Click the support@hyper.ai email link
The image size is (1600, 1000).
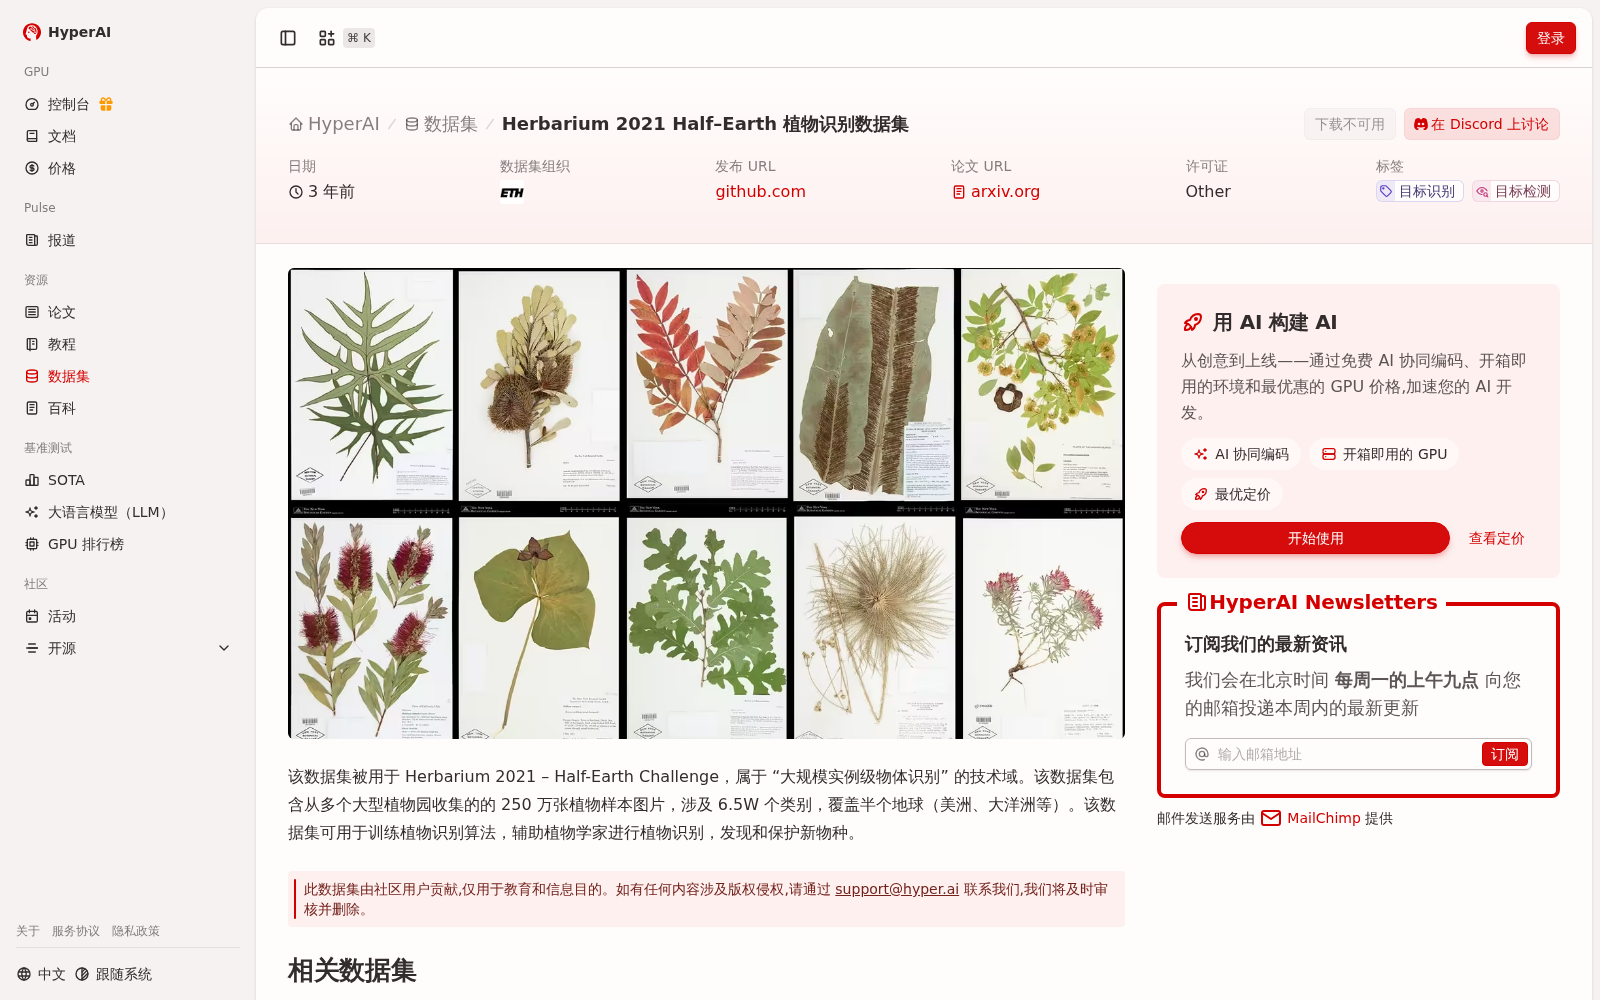coord(897,889)
